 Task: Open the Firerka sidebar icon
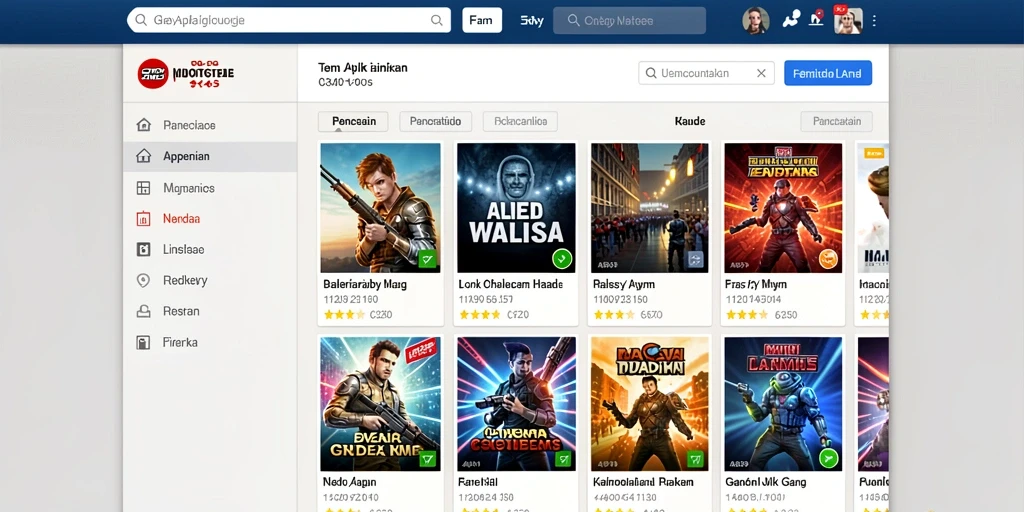pos(143,342)
